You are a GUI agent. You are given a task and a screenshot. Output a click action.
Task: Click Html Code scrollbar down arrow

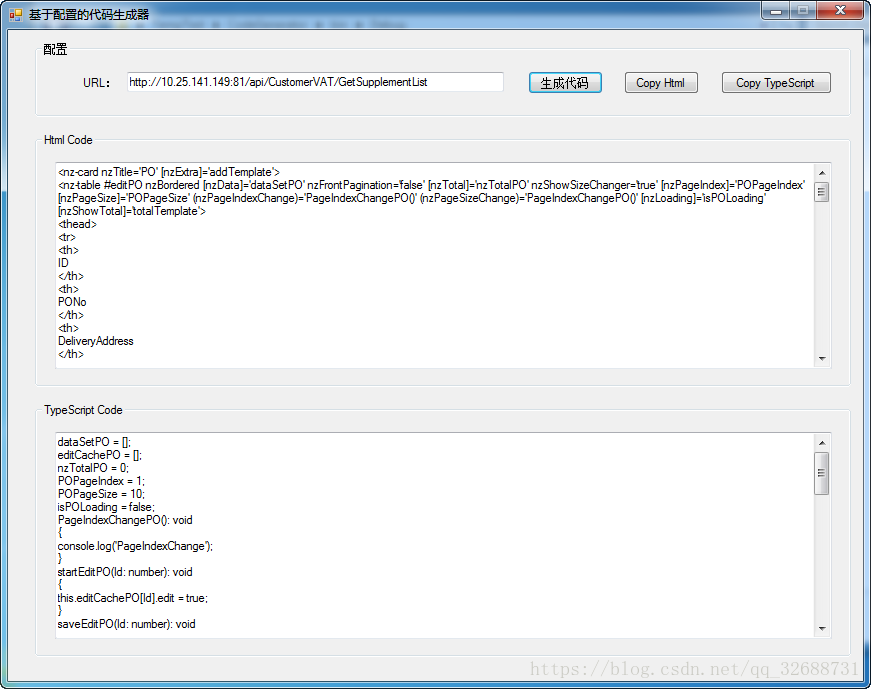[x=822, y=359]
